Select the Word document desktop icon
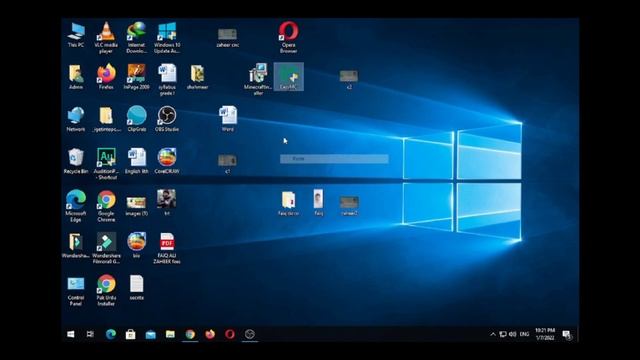 [x=228, y=119]
